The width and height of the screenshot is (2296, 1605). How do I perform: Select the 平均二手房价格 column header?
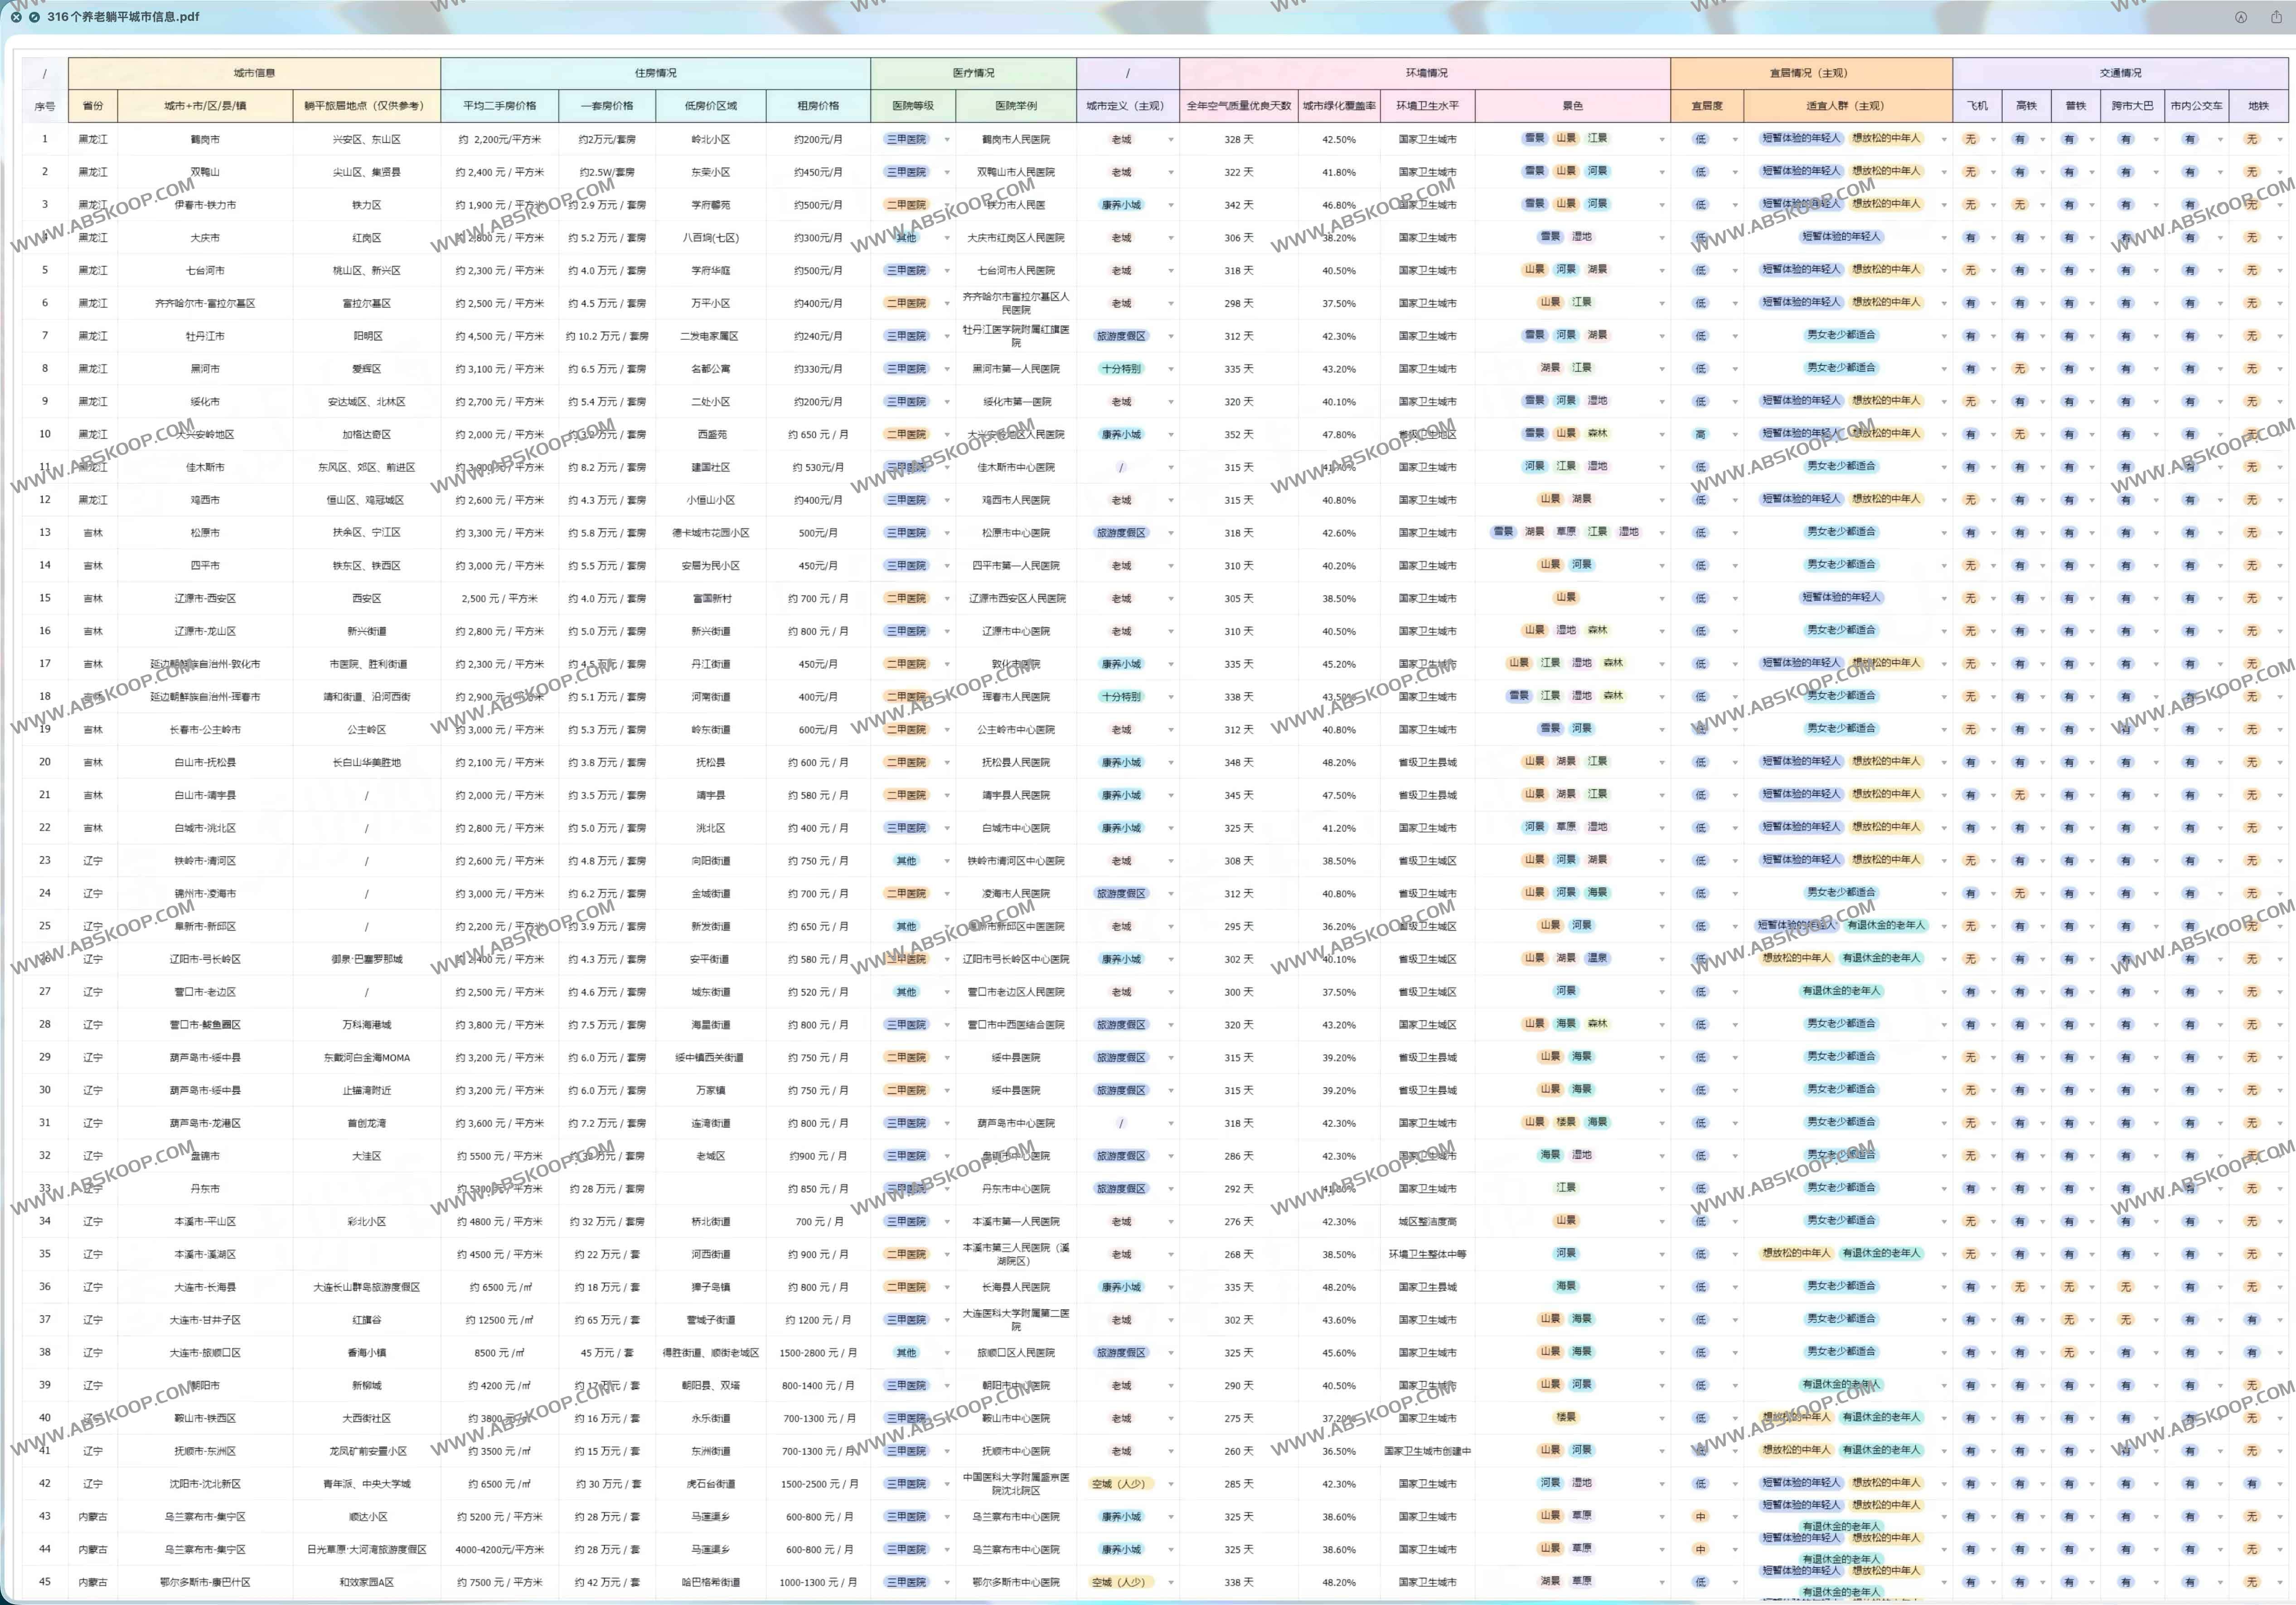499,106
